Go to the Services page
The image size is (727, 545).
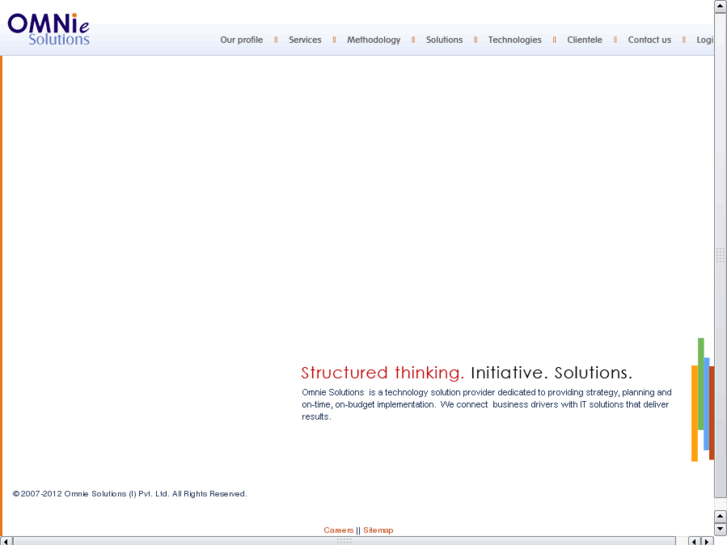coord(305,40)
